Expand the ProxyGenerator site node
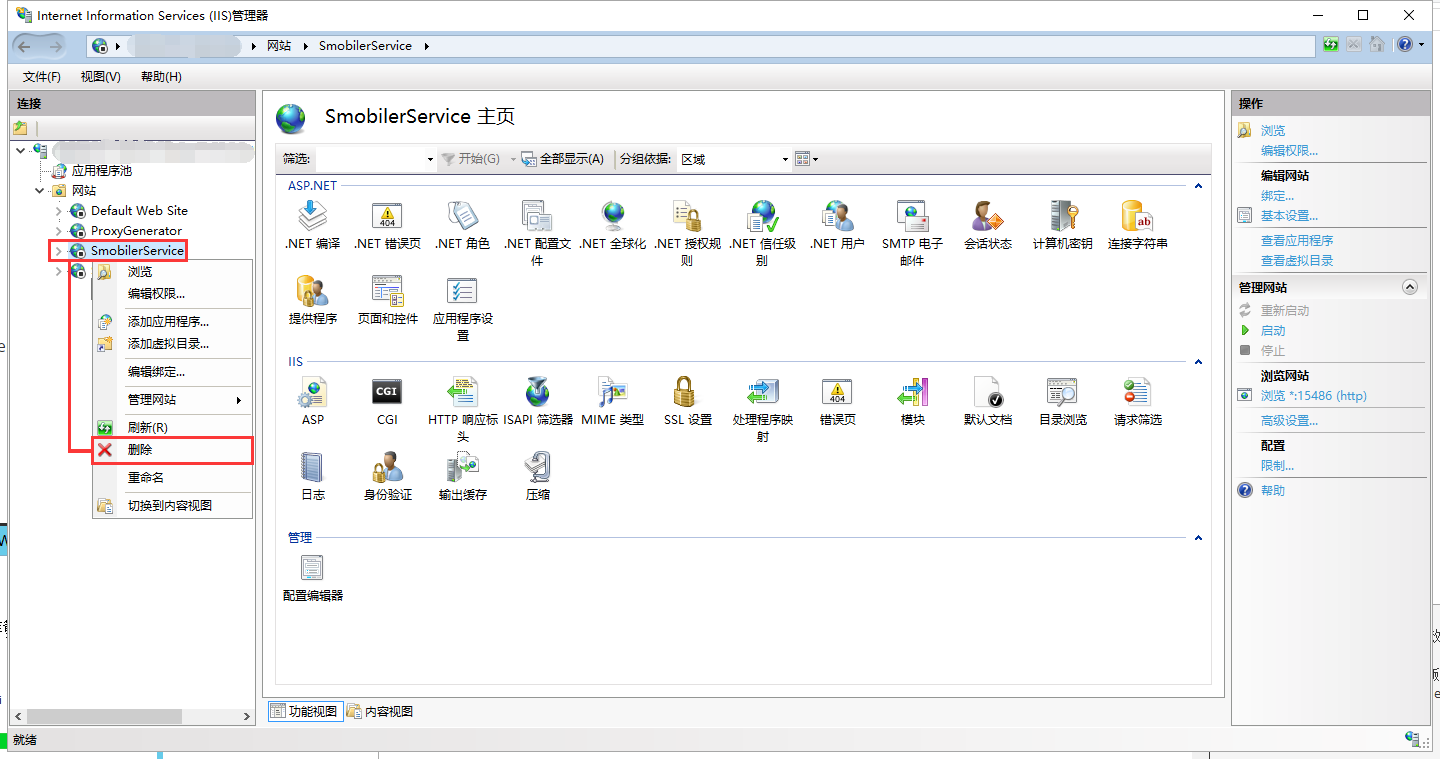 click(58, 231)
